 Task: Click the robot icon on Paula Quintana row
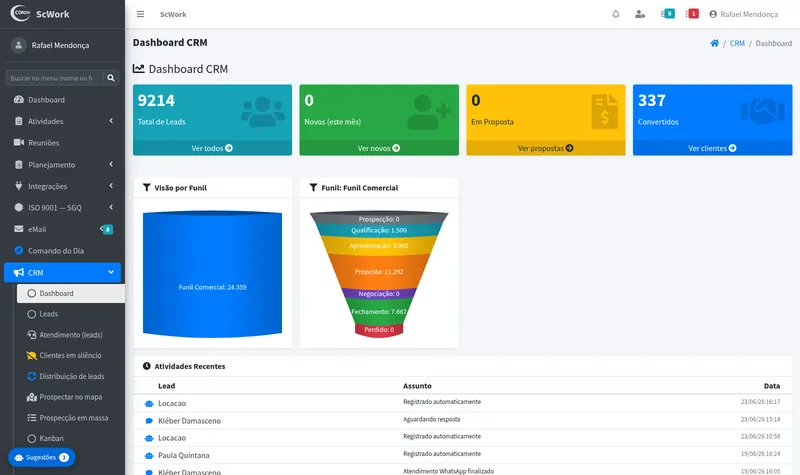pyautogui.click(x=149, y=455)
